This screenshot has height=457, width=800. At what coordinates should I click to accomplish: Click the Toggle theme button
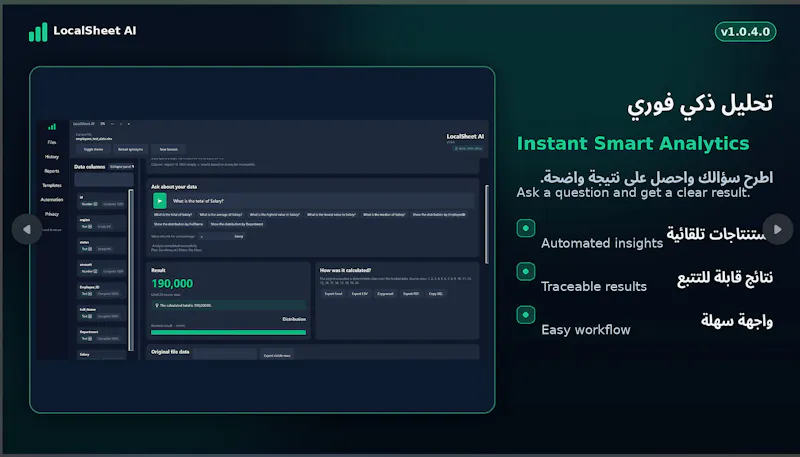coord(93,149)
